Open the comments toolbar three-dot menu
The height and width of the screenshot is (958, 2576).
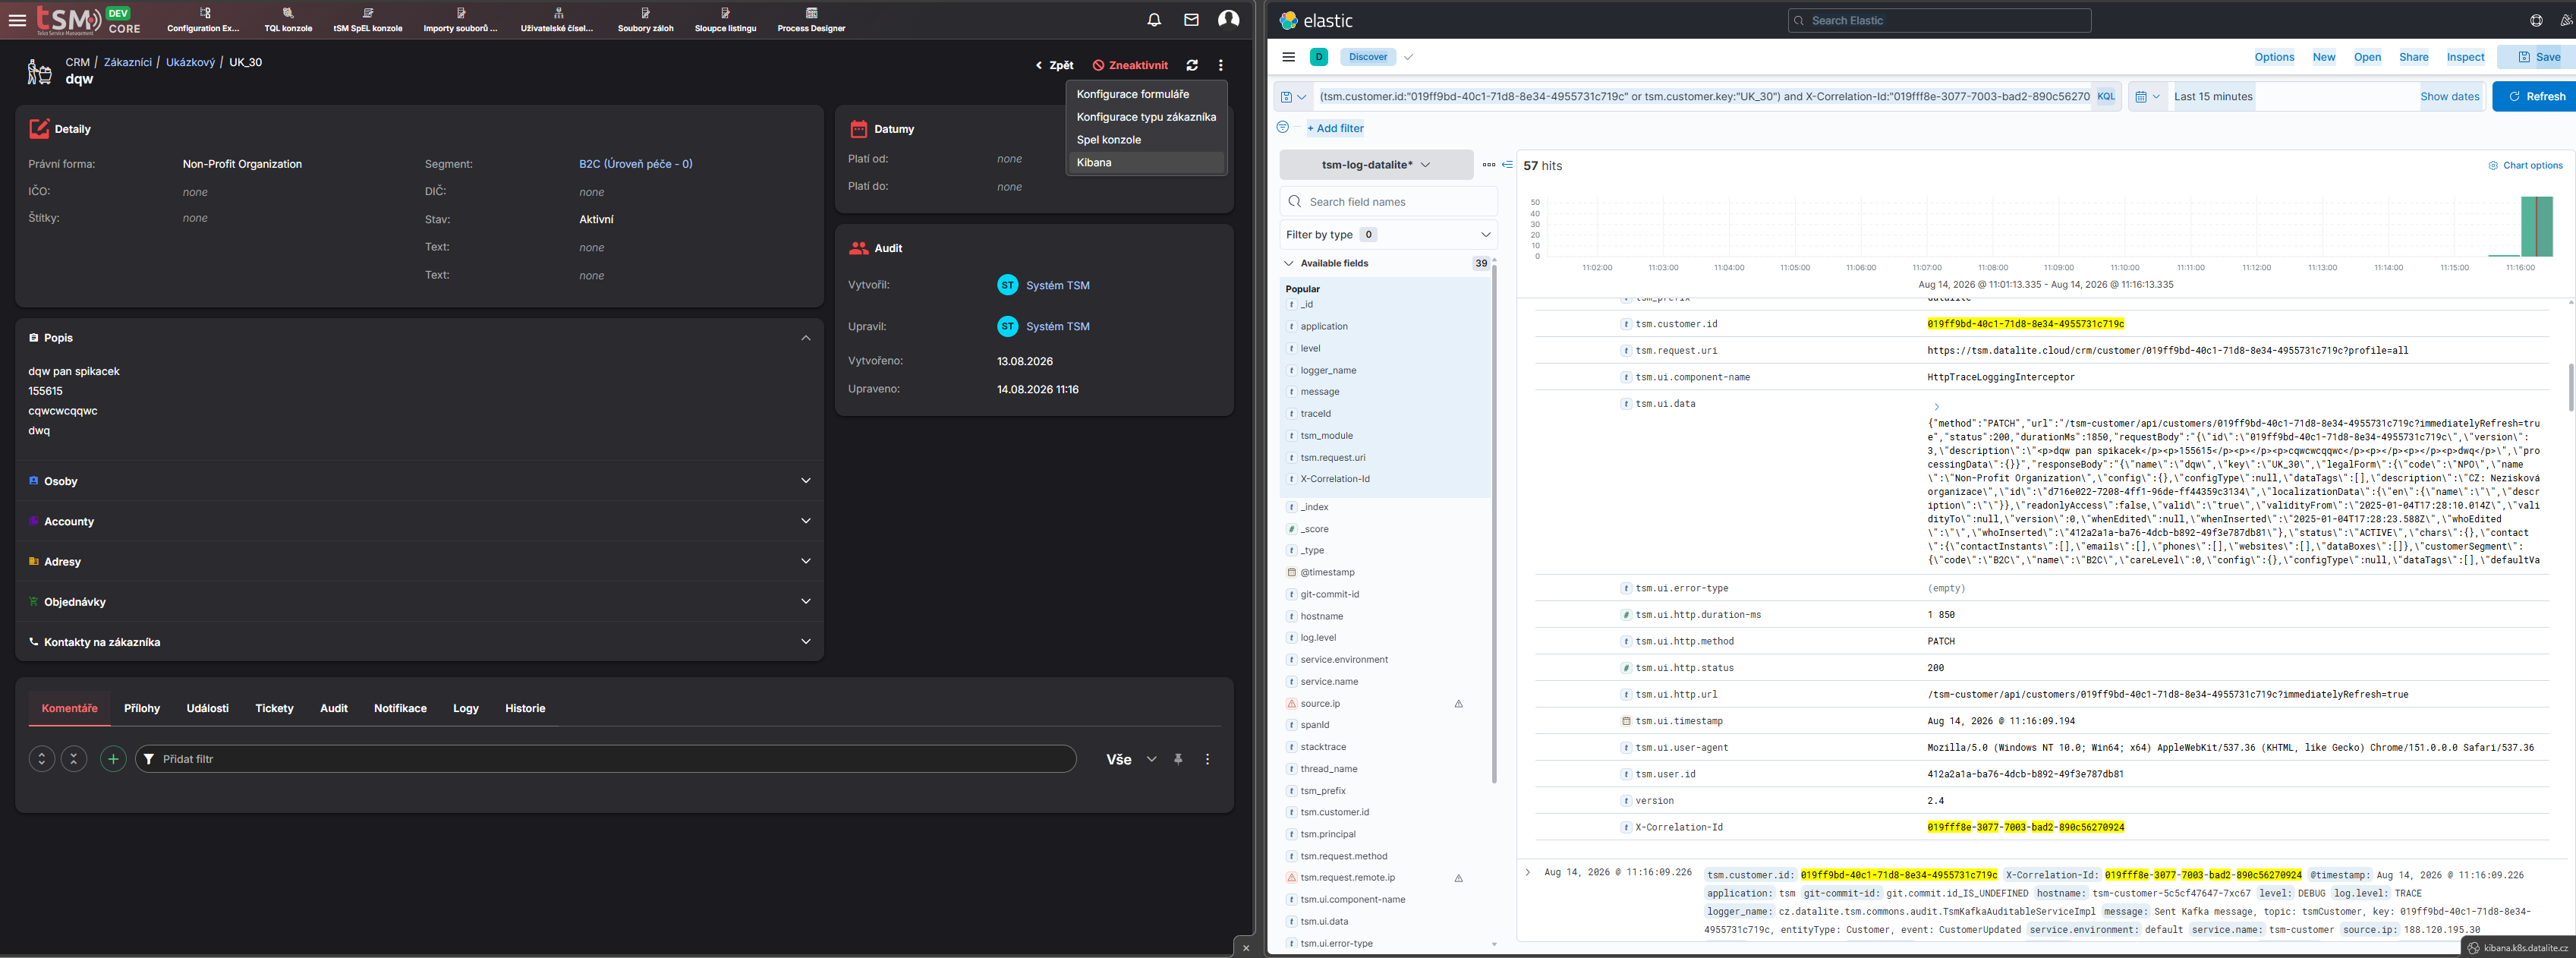[1208, 759]
